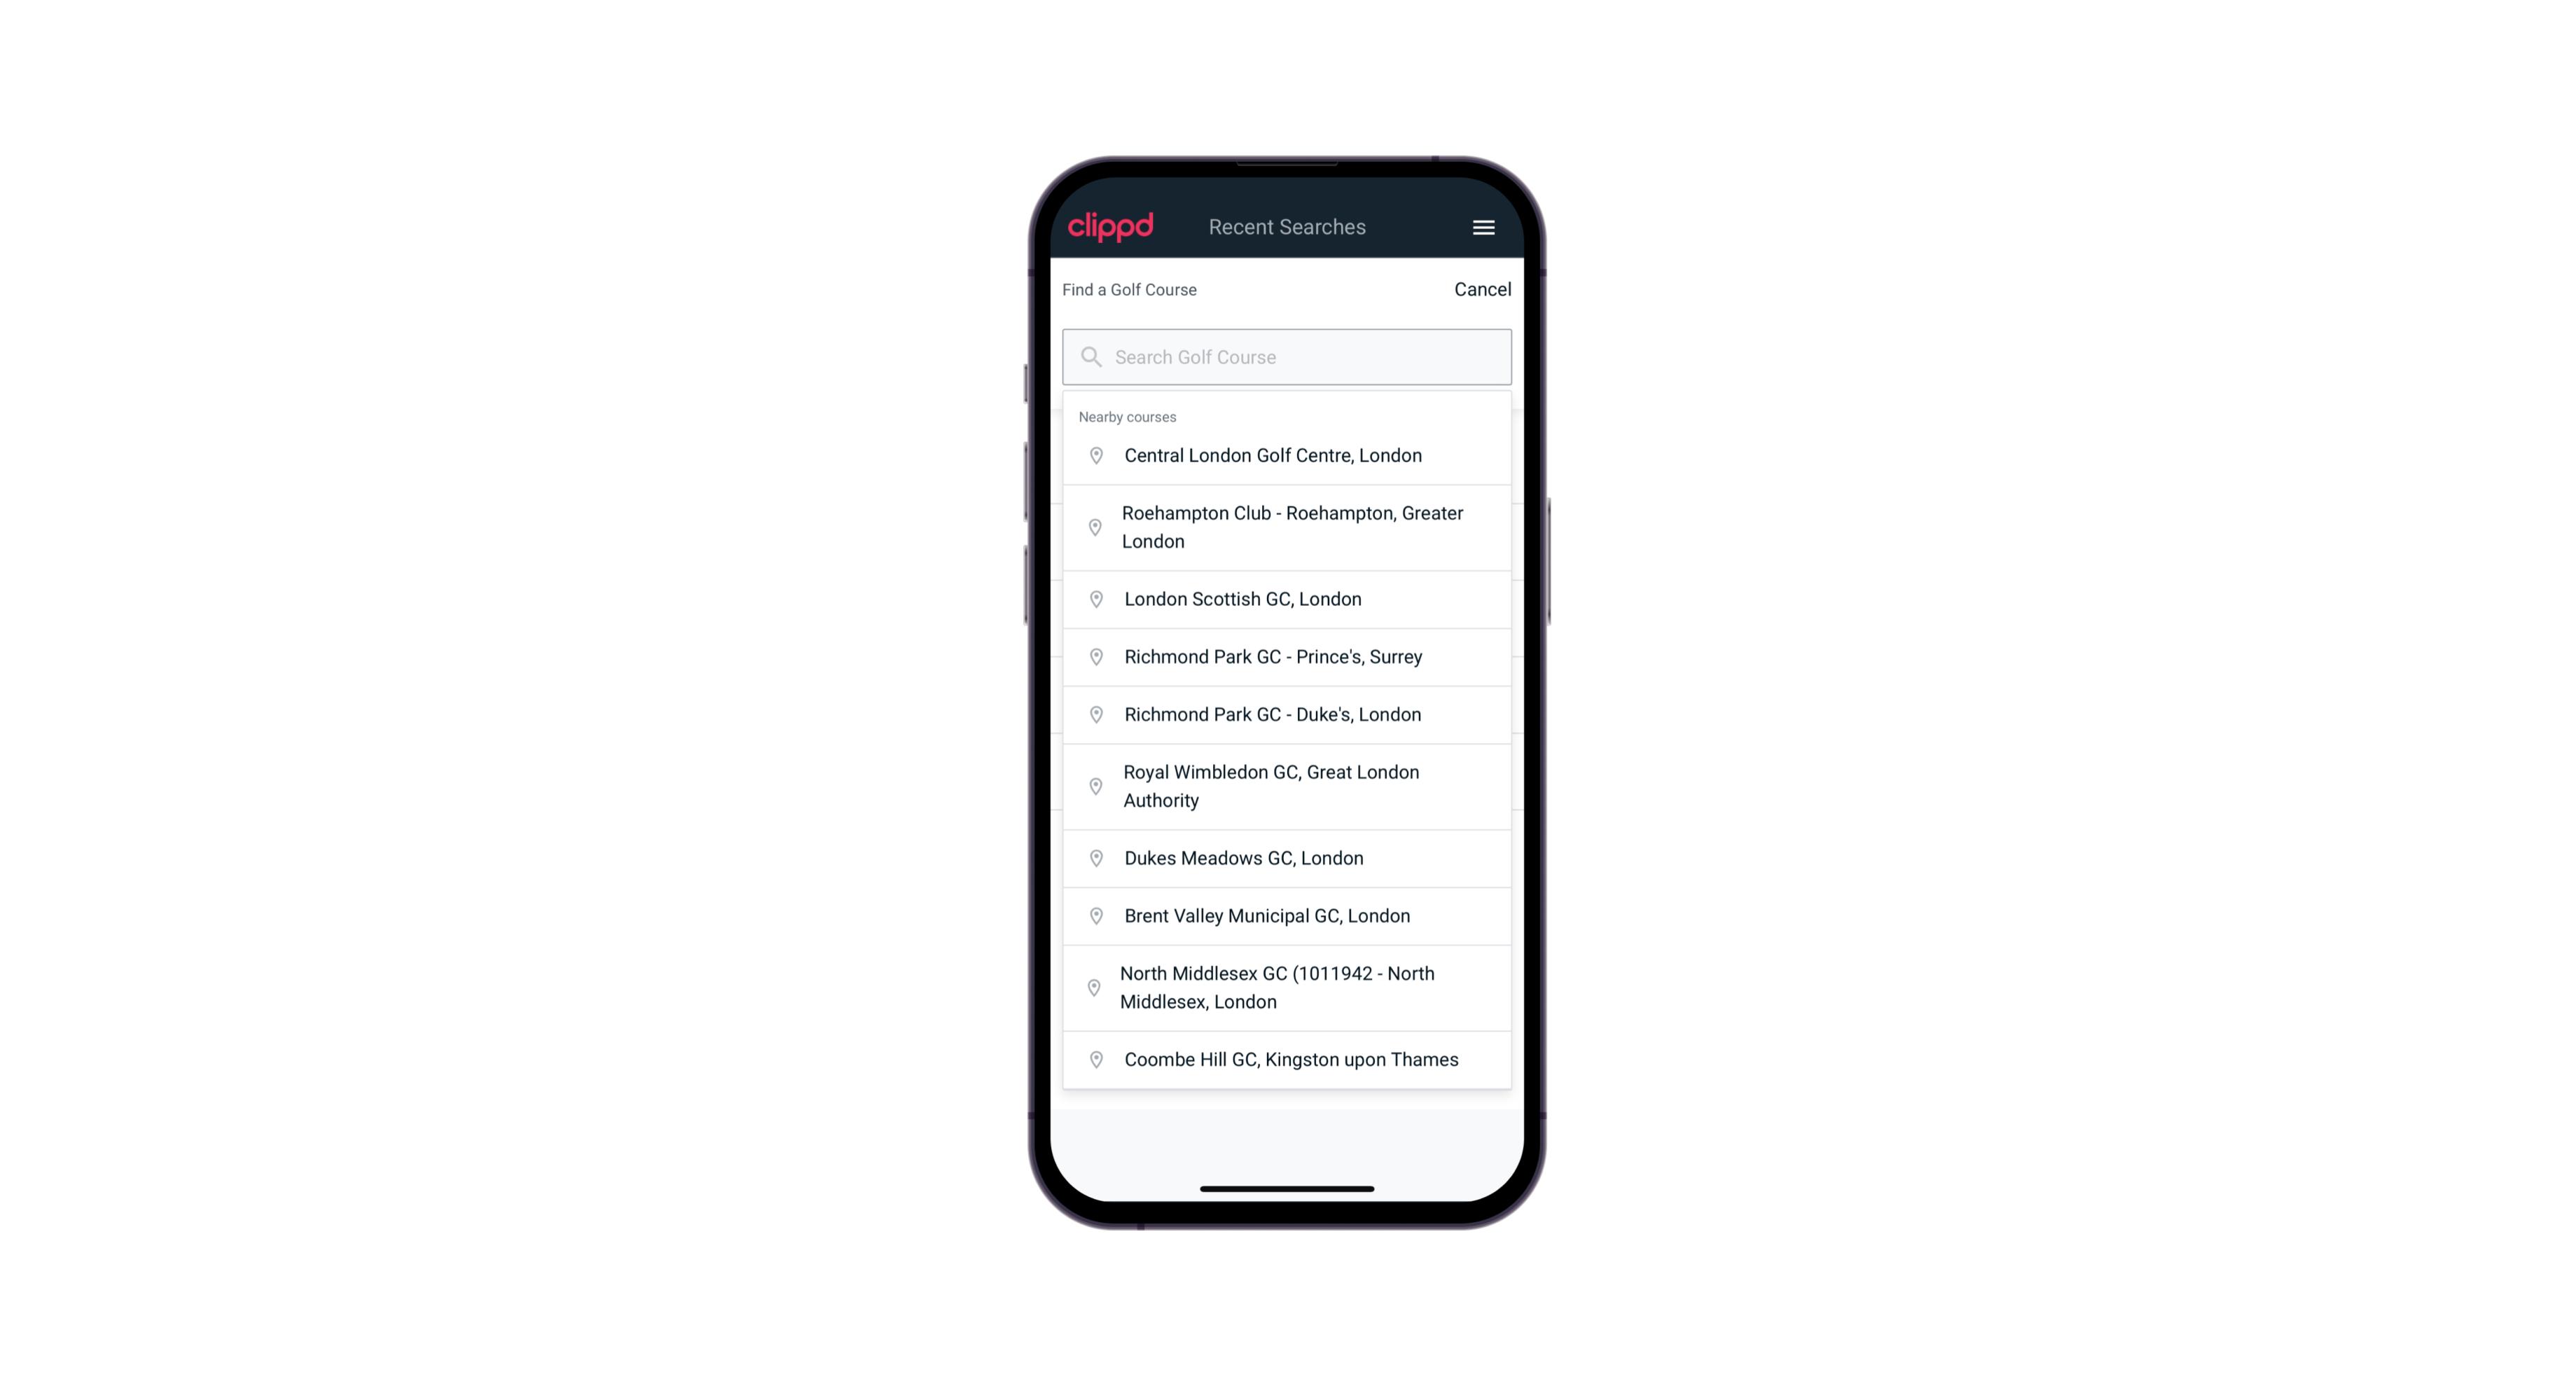Select Richmond Park GC Duke's London
Screen dimensions: 2576x1386
pos(1287,714)
